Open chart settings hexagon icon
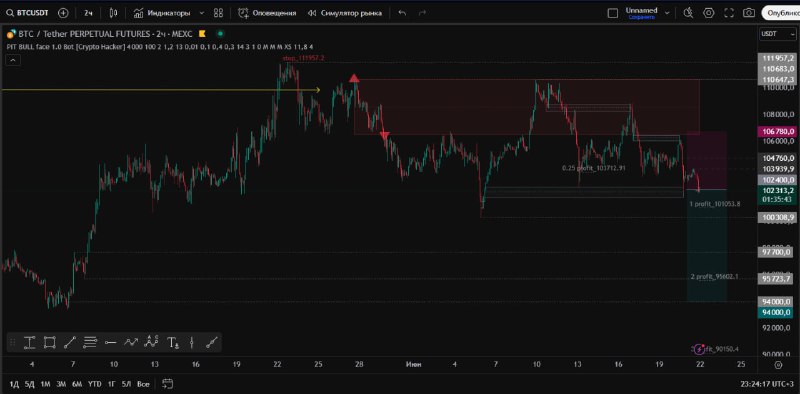 point(709,13)
